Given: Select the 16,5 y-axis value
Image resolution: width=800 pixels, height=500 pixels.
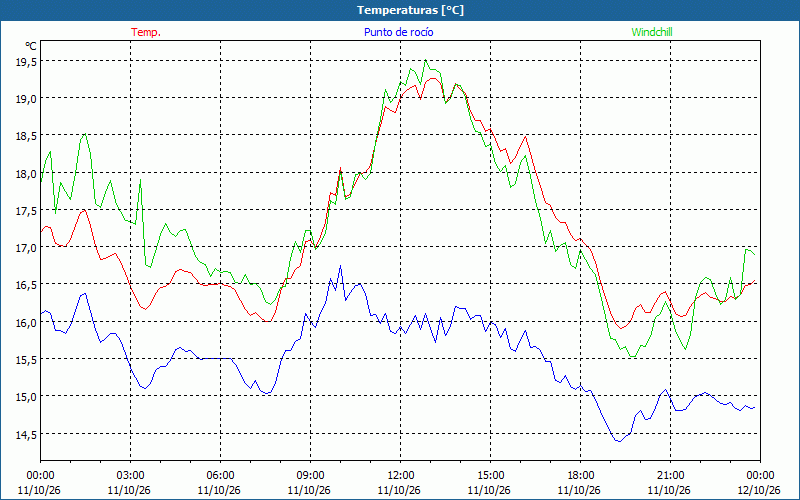Looking at the screenshot, I should tap(26, 285).
